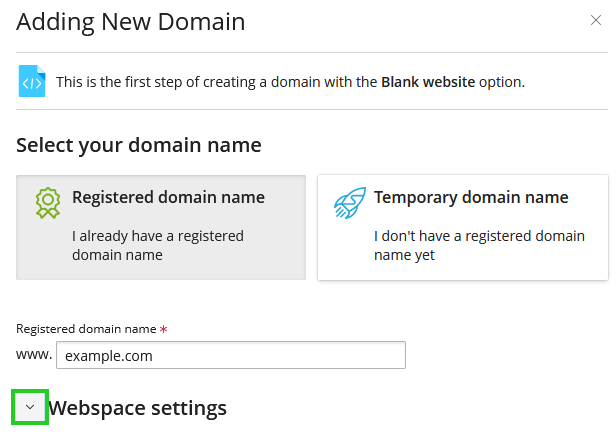616x440 pixels.
Task: Focus the example.com domain name field
Action: pyautogui.click(x=231, y=355)
